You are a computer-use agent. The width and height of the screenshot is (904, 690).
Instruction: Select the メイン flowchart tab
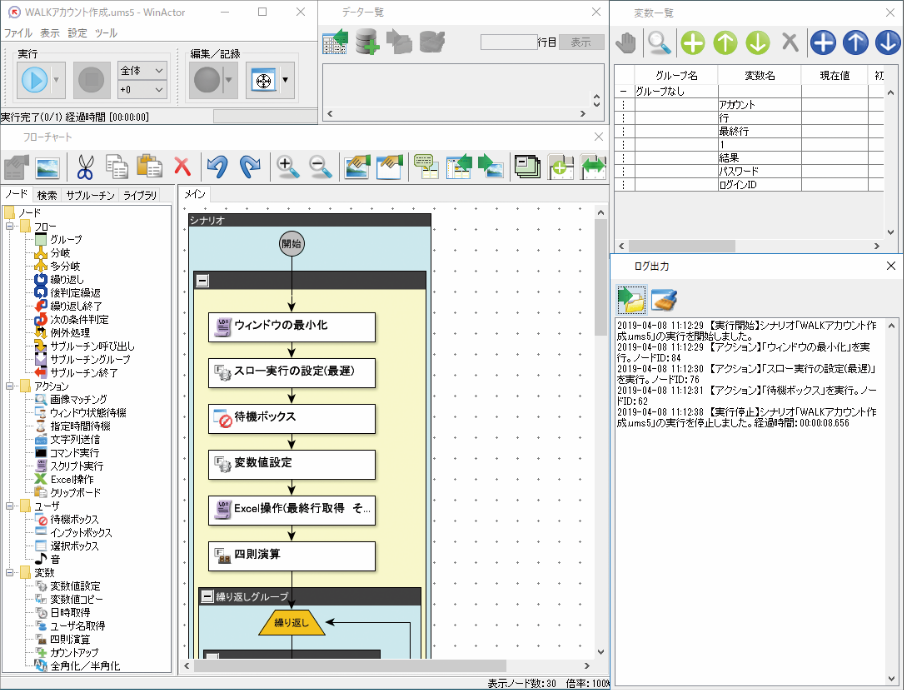click(194, 194)
